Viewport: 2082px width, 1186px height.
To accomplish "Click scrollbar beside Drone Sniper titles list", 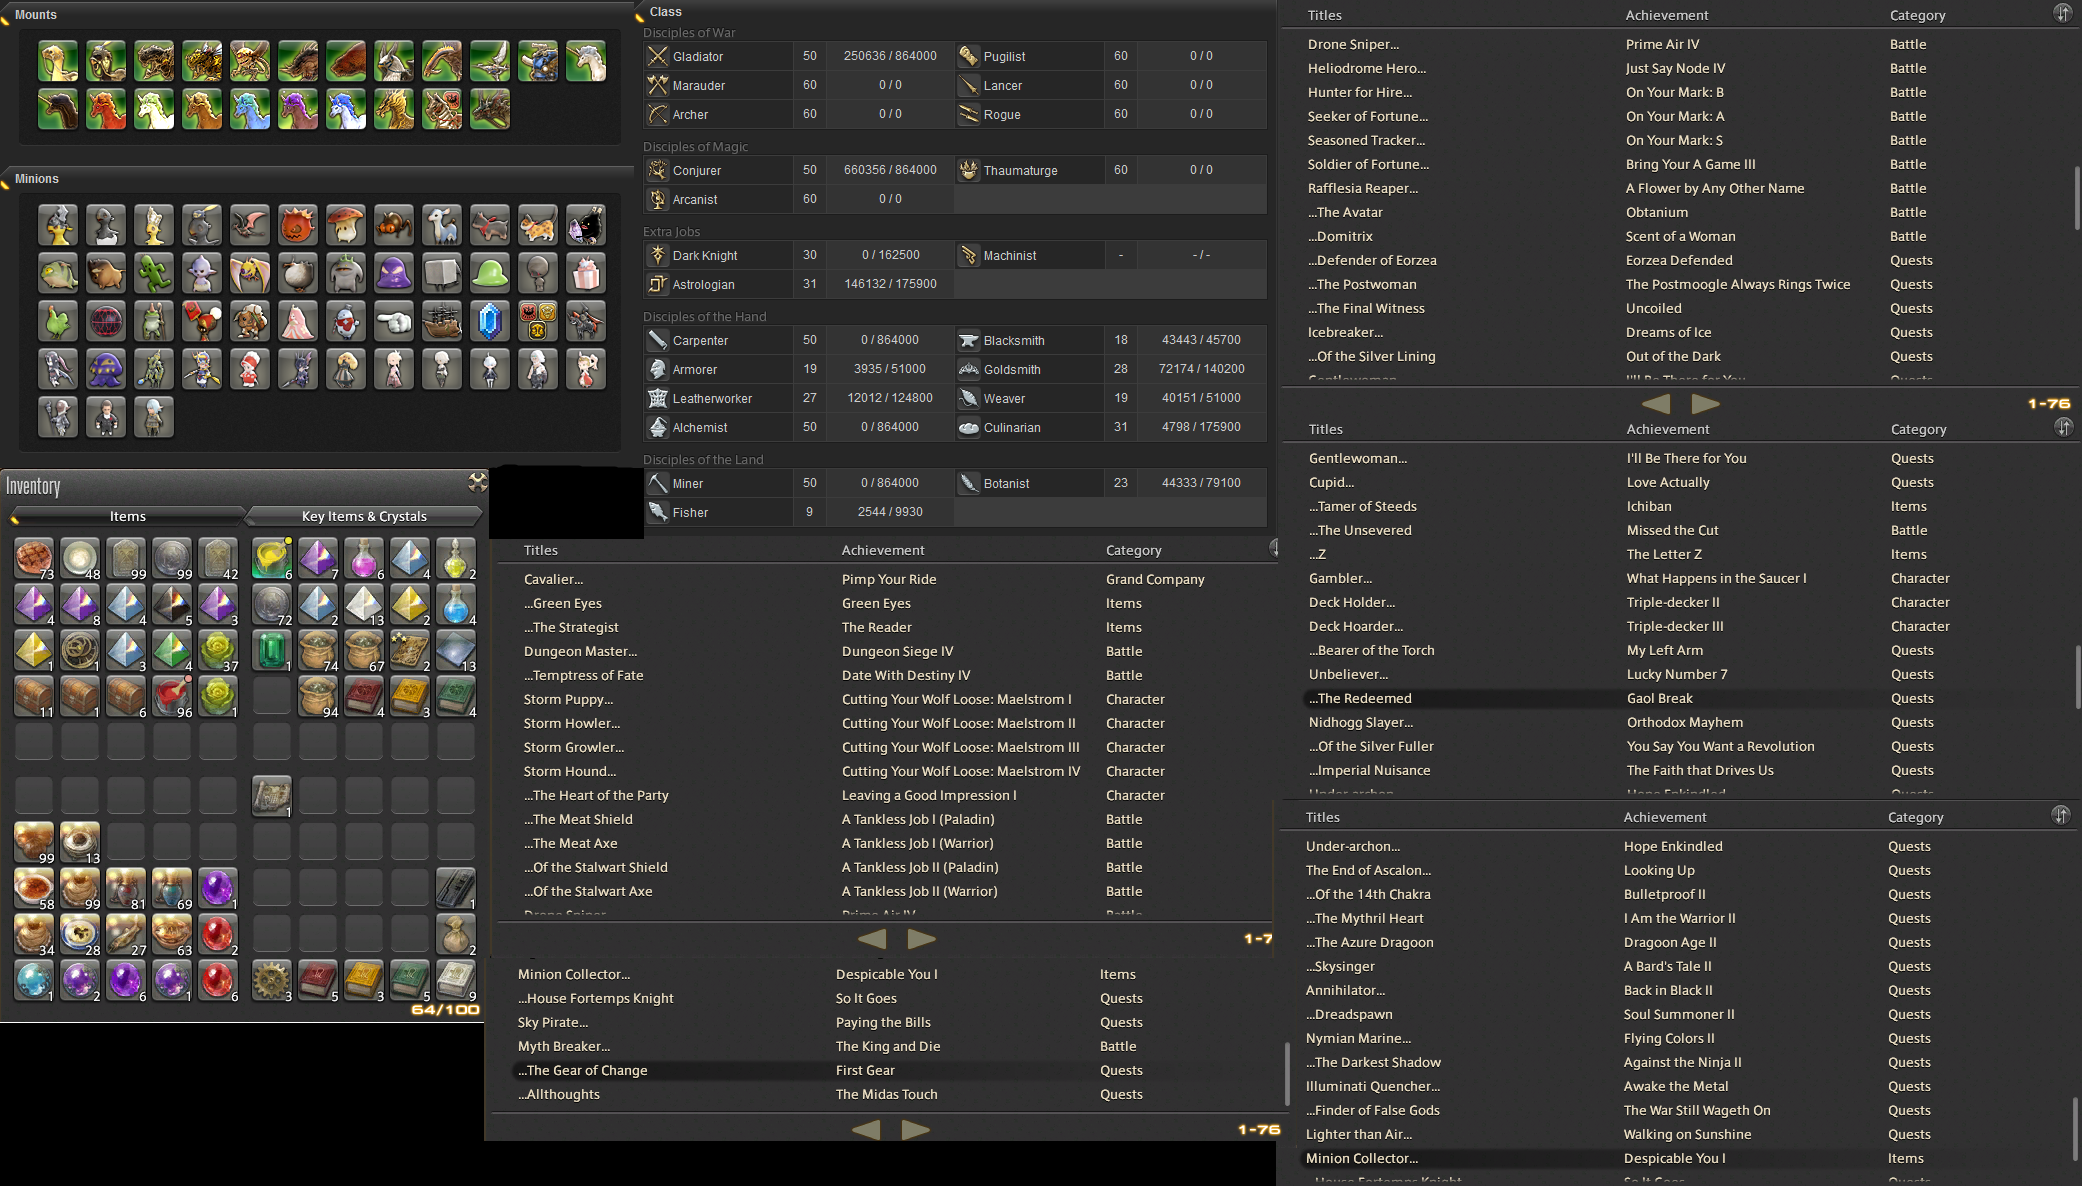I will click(x=2076, y=200).
